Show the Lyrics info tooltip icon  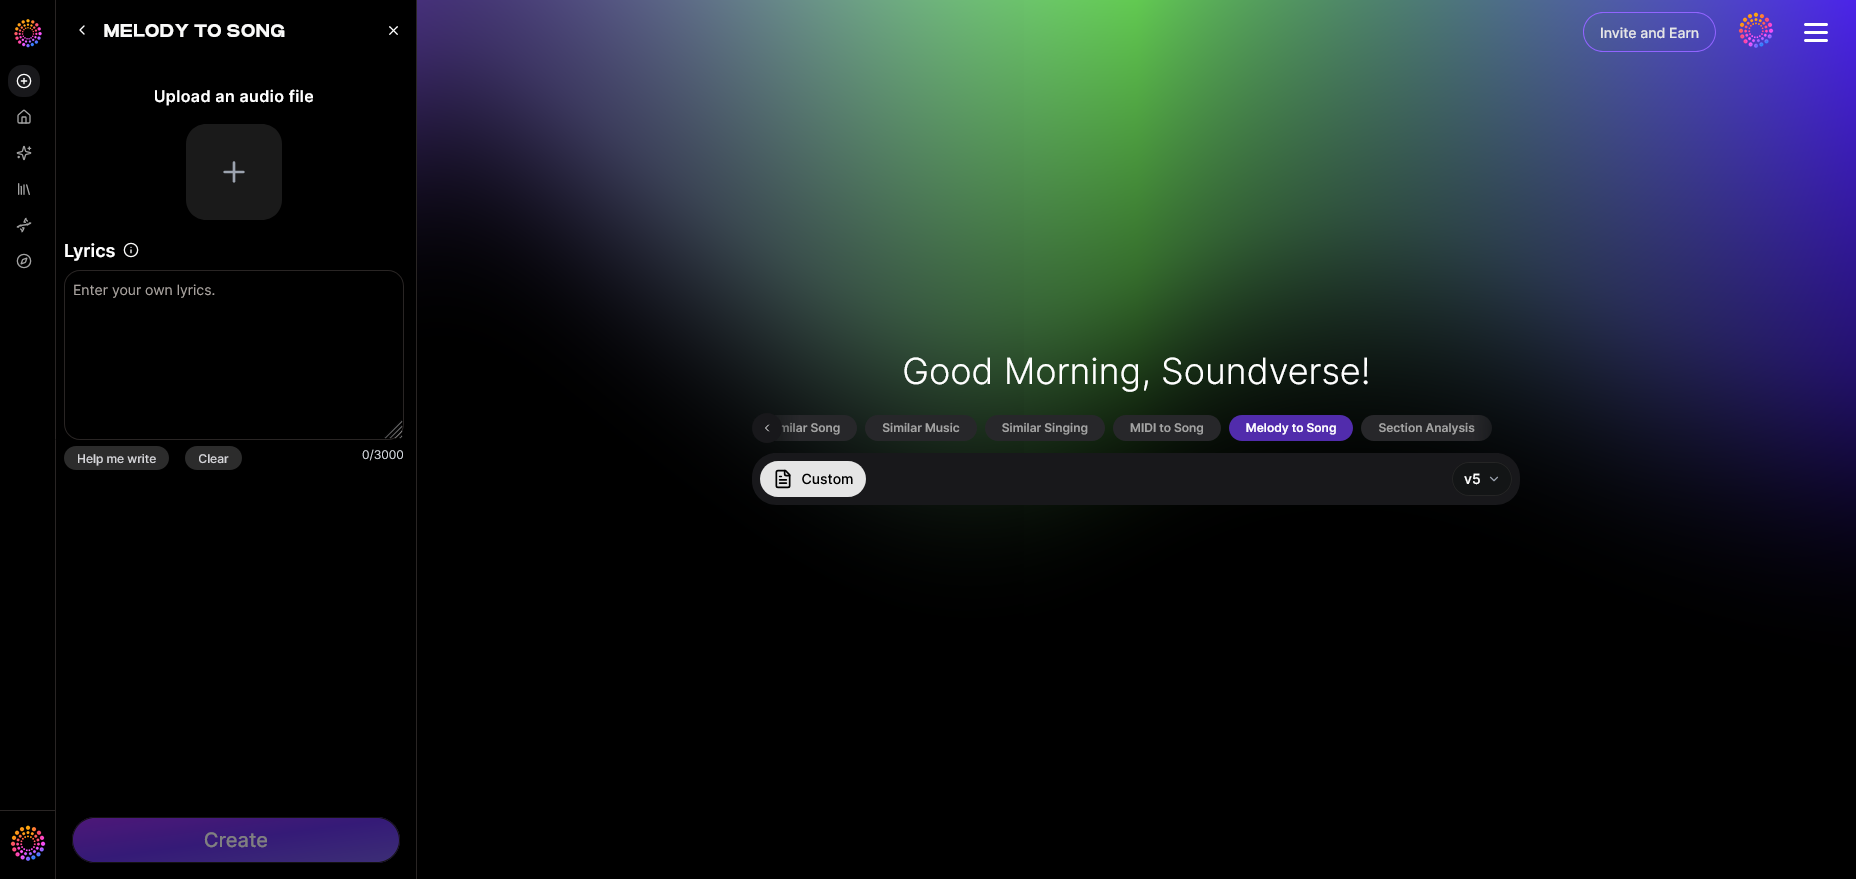pyautogui.click(x=131, y=250)
